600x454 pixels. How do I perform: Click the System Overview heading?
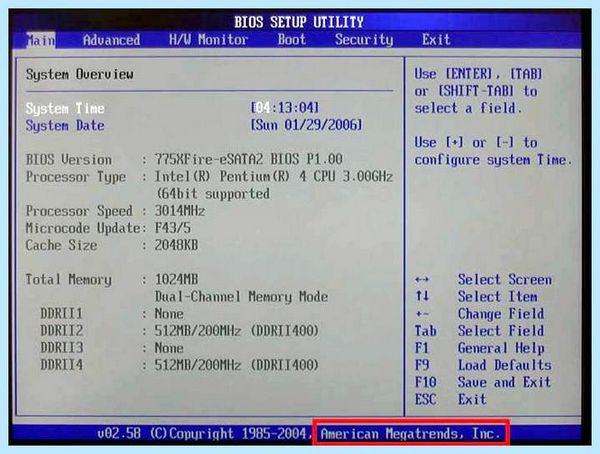pos(80,74)
